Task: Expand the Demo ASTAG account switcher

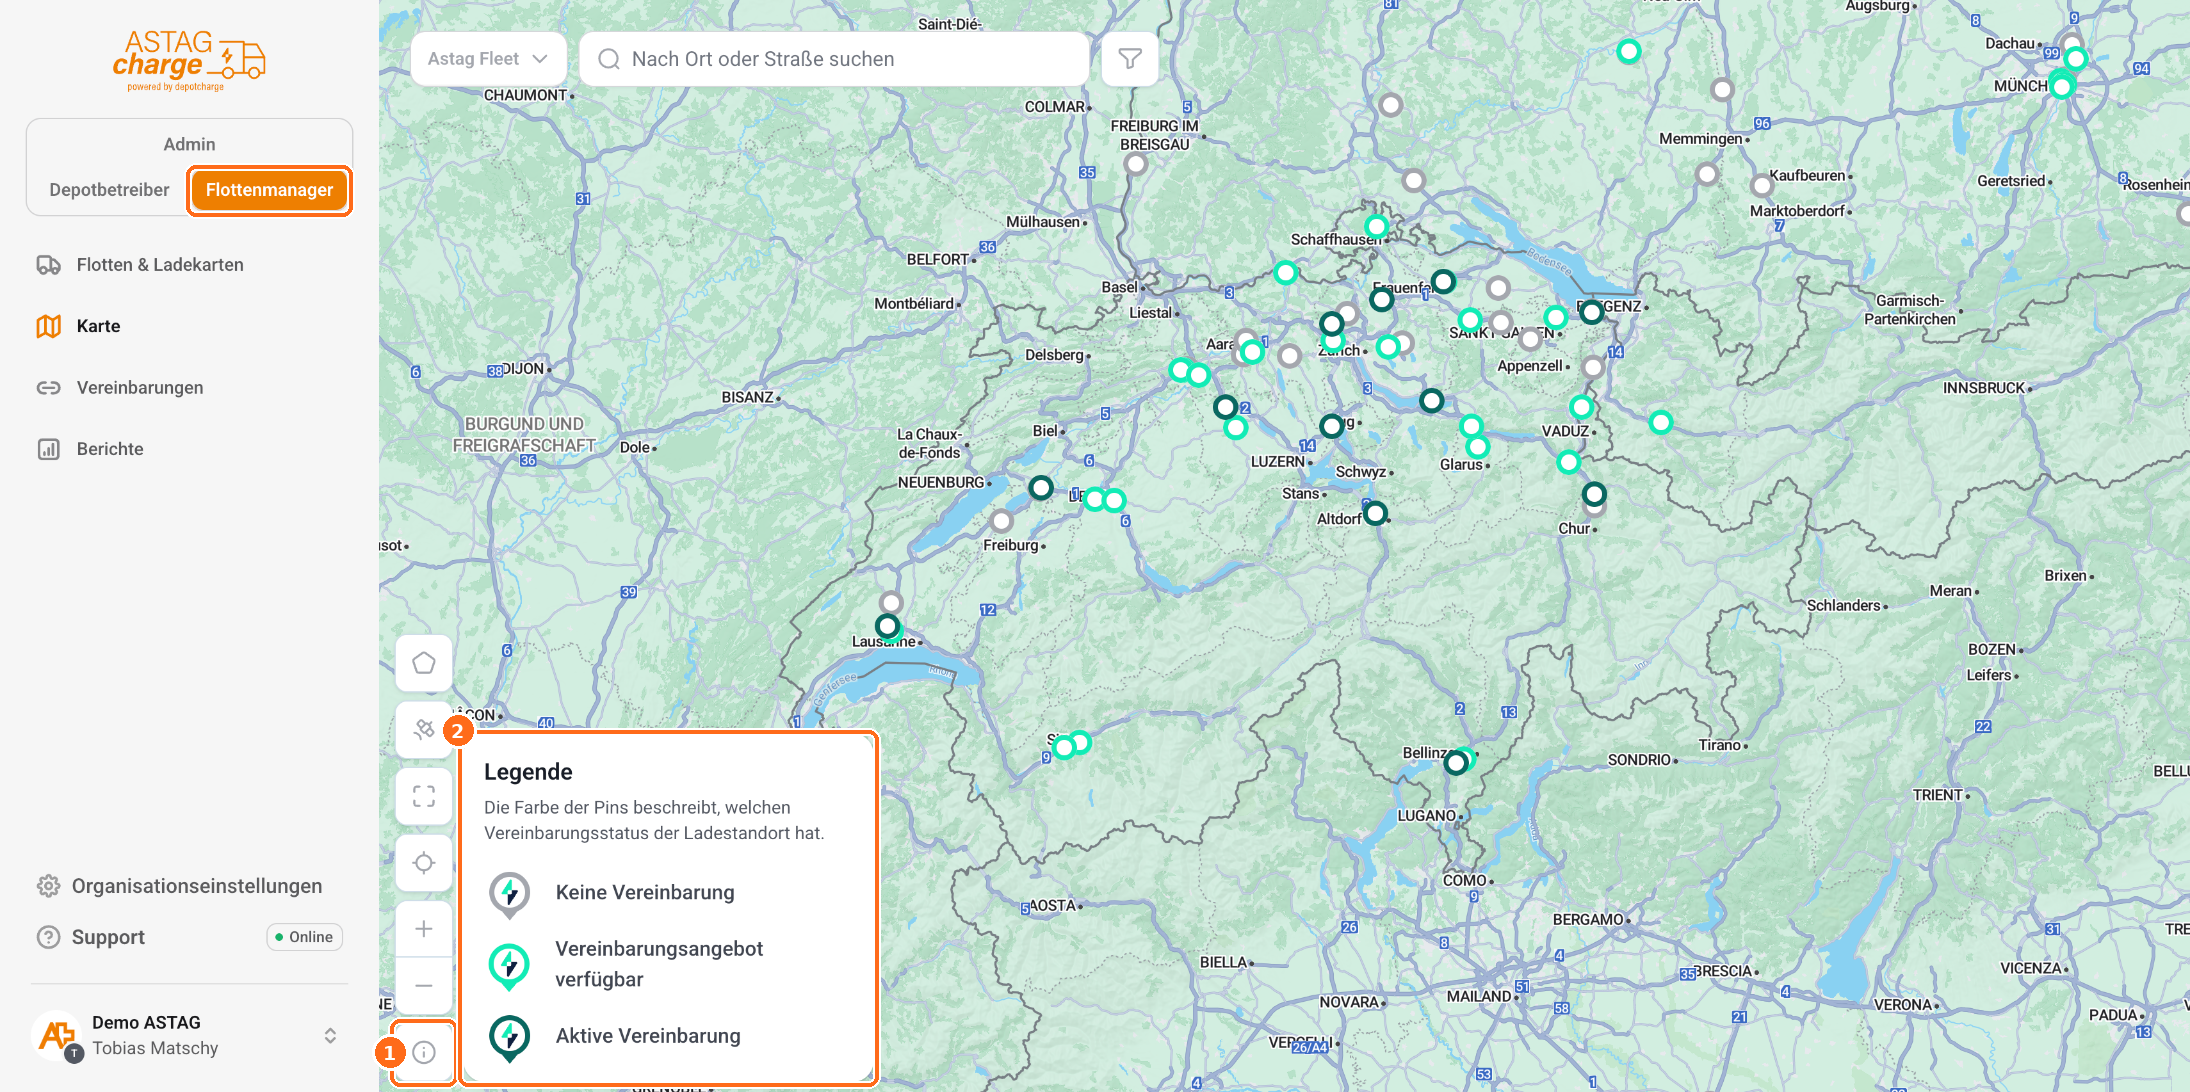Action: [330, 1036]
